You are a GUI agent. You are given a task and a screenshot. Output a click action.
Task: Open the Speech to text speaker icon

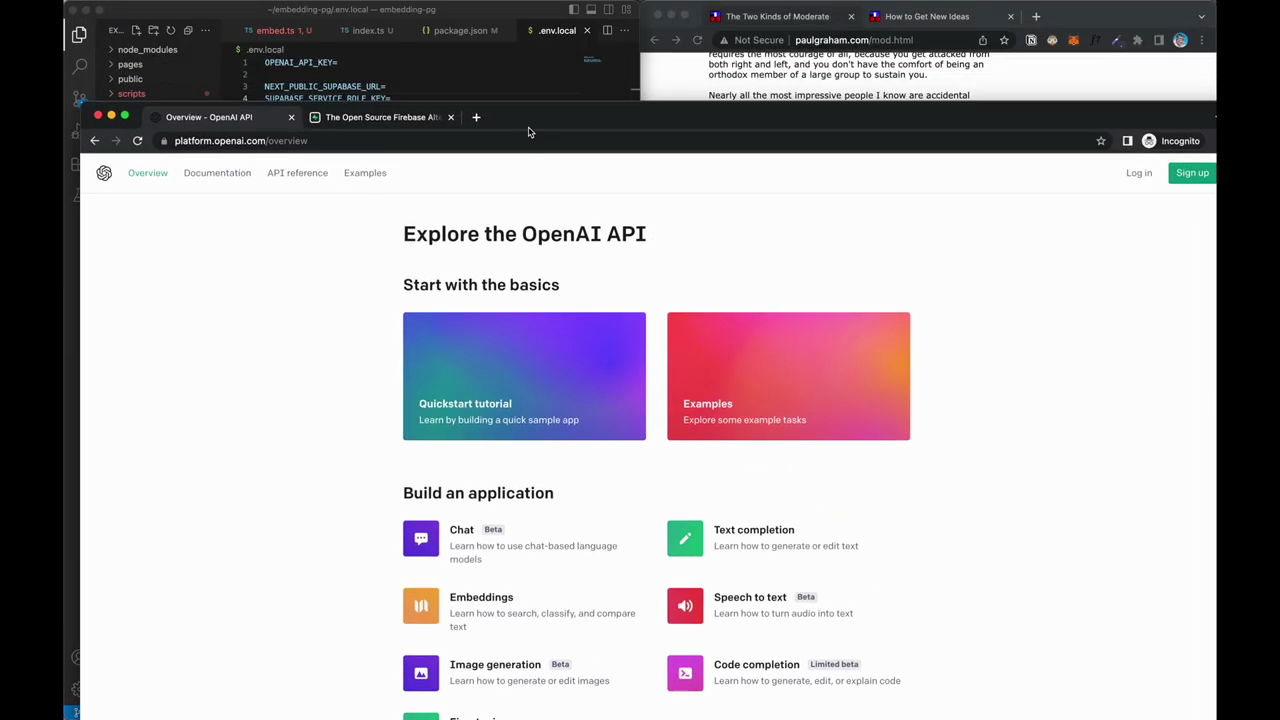[x=685, y=605]
